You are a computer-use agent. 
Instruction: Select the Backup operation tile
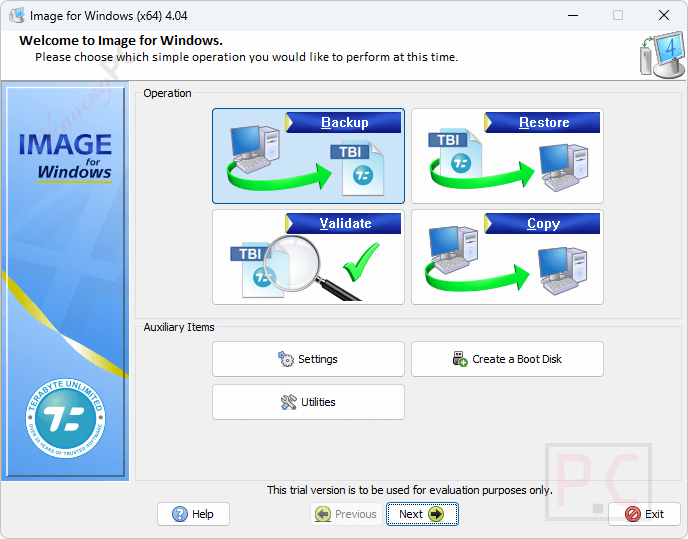pos(308,156)
